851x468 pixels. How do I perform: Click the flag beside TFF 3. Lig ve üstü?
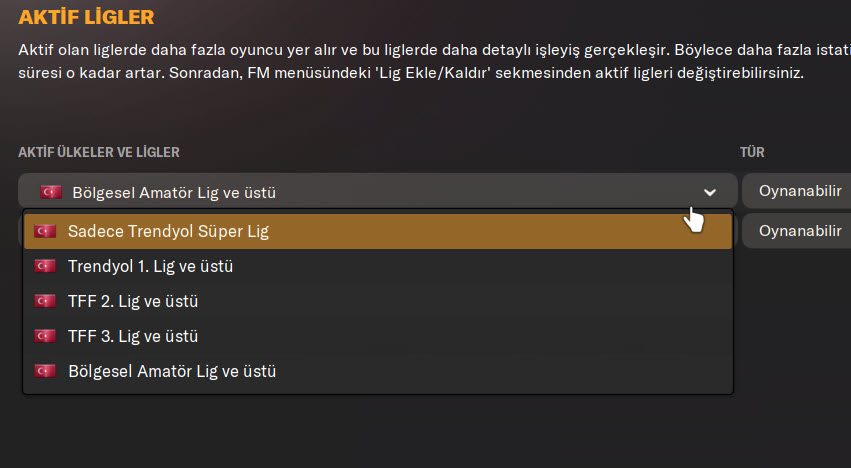[x=45, y=336]
